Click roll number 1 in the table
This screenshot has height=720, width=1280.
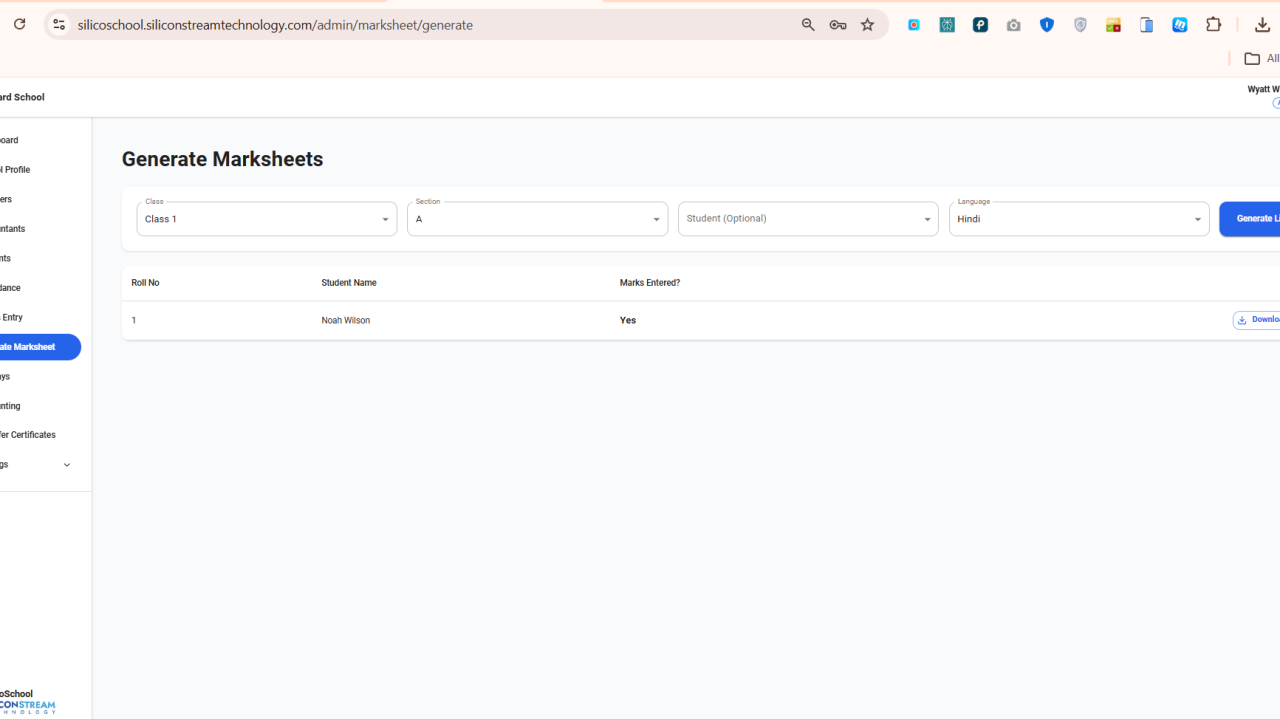134,321
